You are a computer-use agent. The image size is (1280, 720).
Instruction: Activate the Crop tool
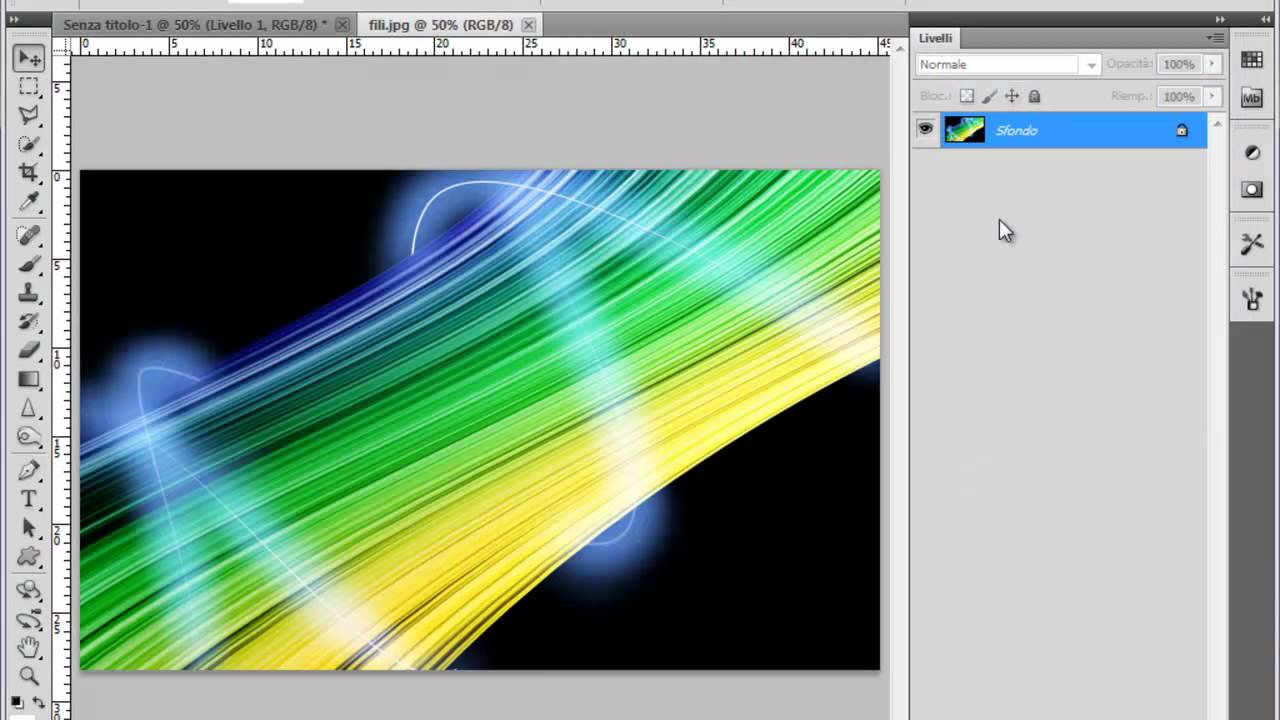tap(29, 174)
